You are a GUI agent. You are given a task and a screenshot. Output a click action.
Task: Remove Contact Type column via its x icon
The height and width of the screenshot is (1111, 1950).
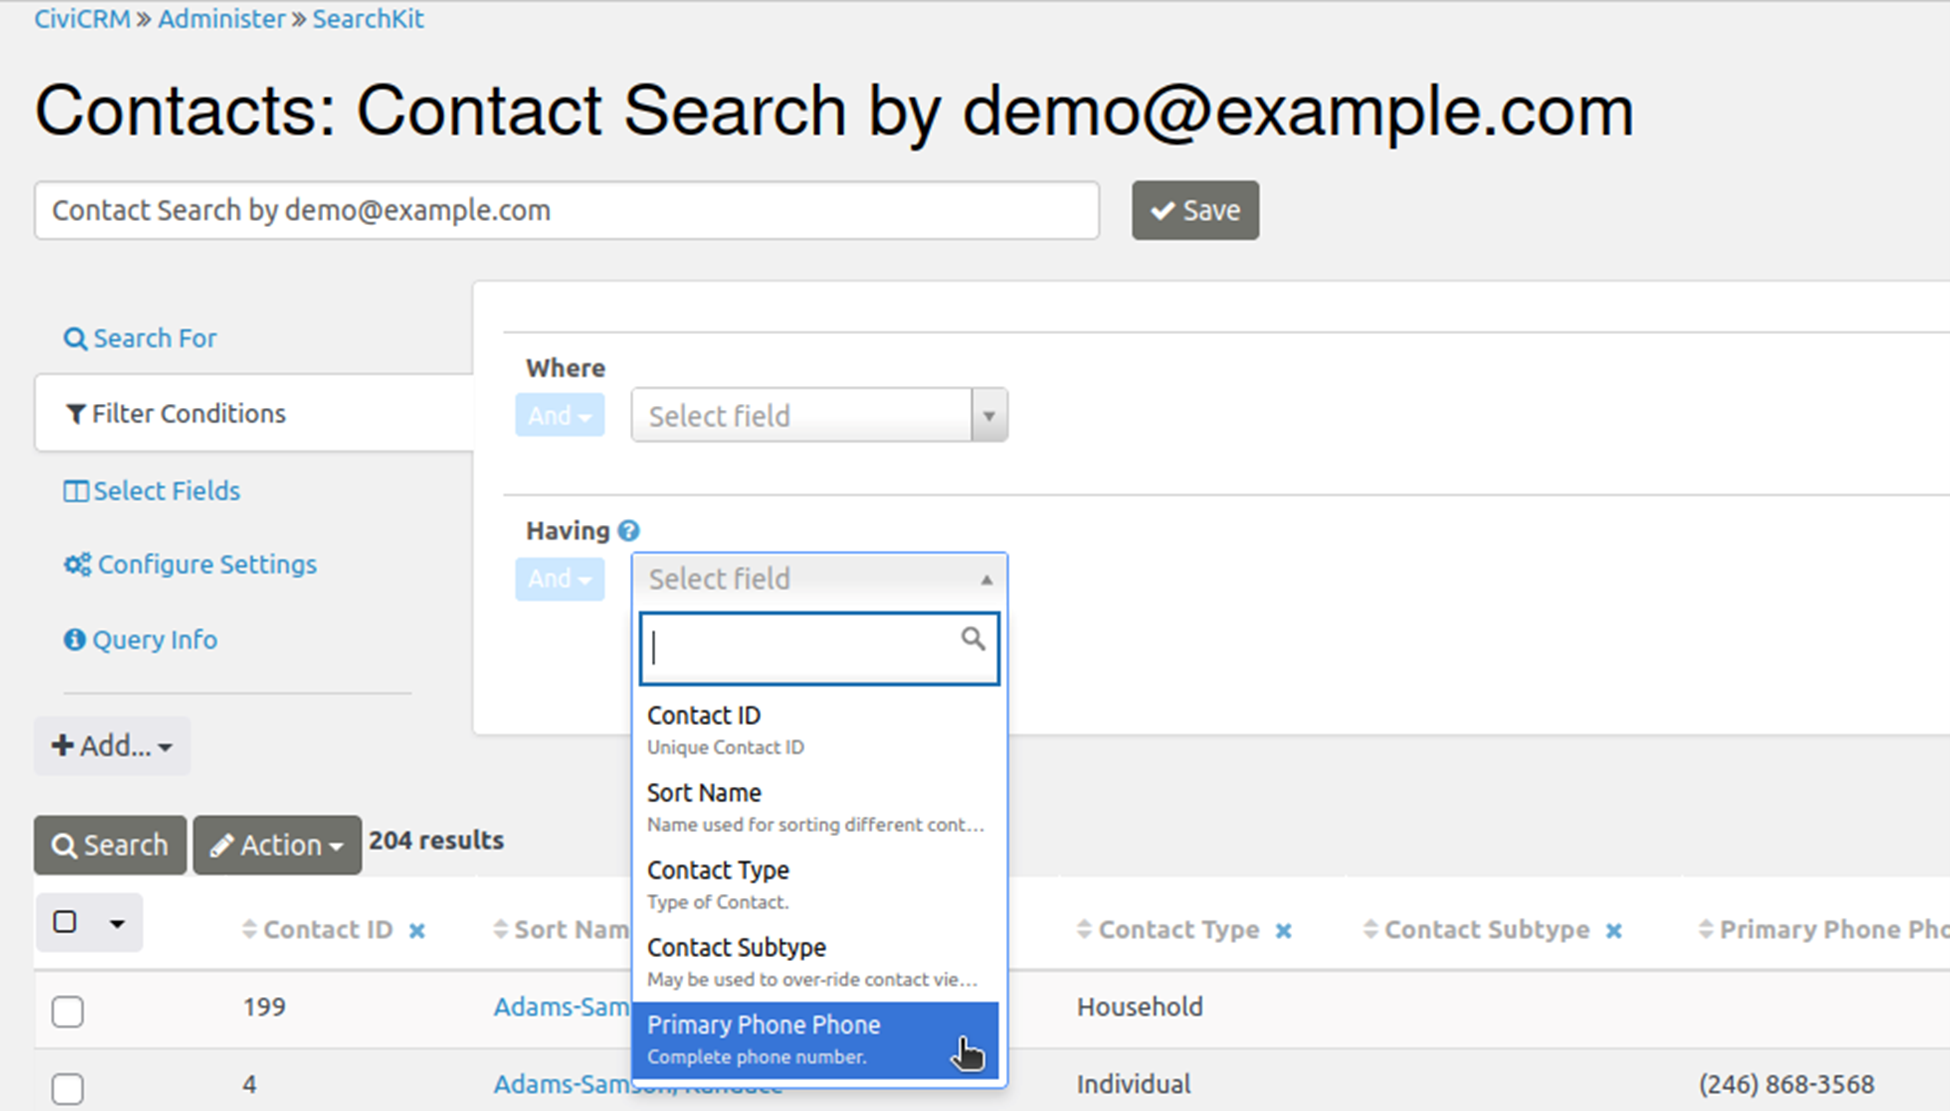pos(1283,931)
